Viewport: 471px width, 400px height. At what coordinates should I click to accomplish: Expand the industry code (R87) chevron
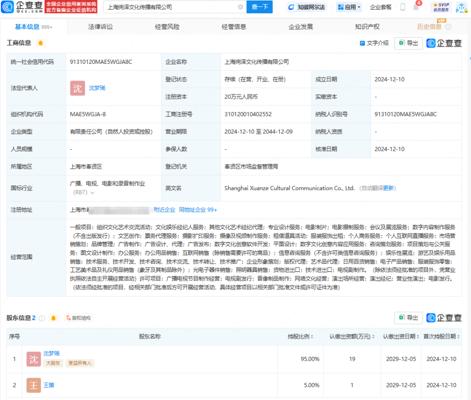92,193
